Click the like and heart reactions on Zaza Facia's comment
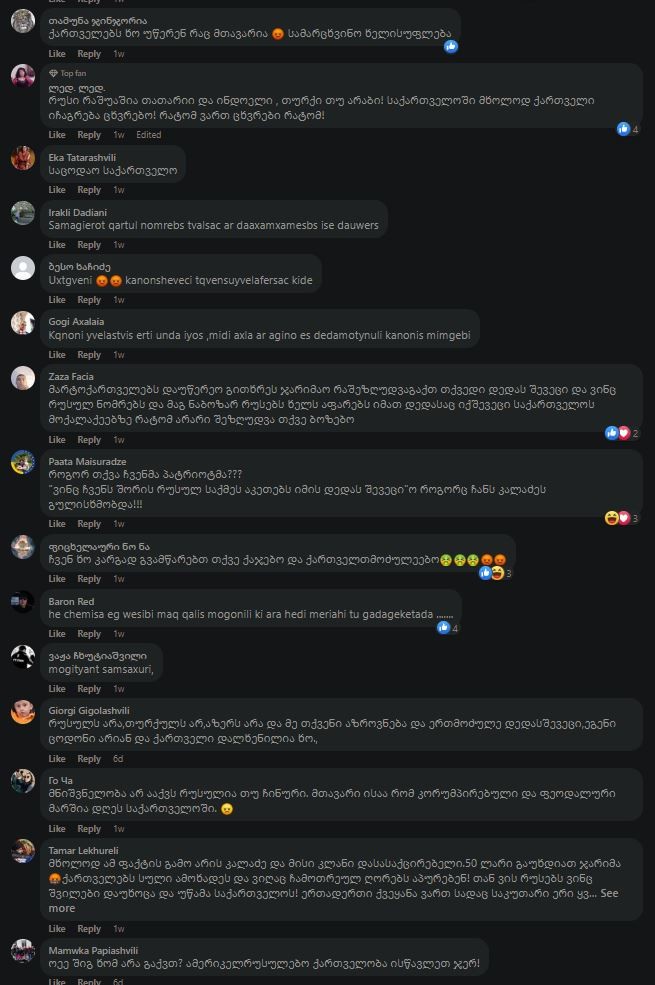655x985 pixels. pos(622,433)
